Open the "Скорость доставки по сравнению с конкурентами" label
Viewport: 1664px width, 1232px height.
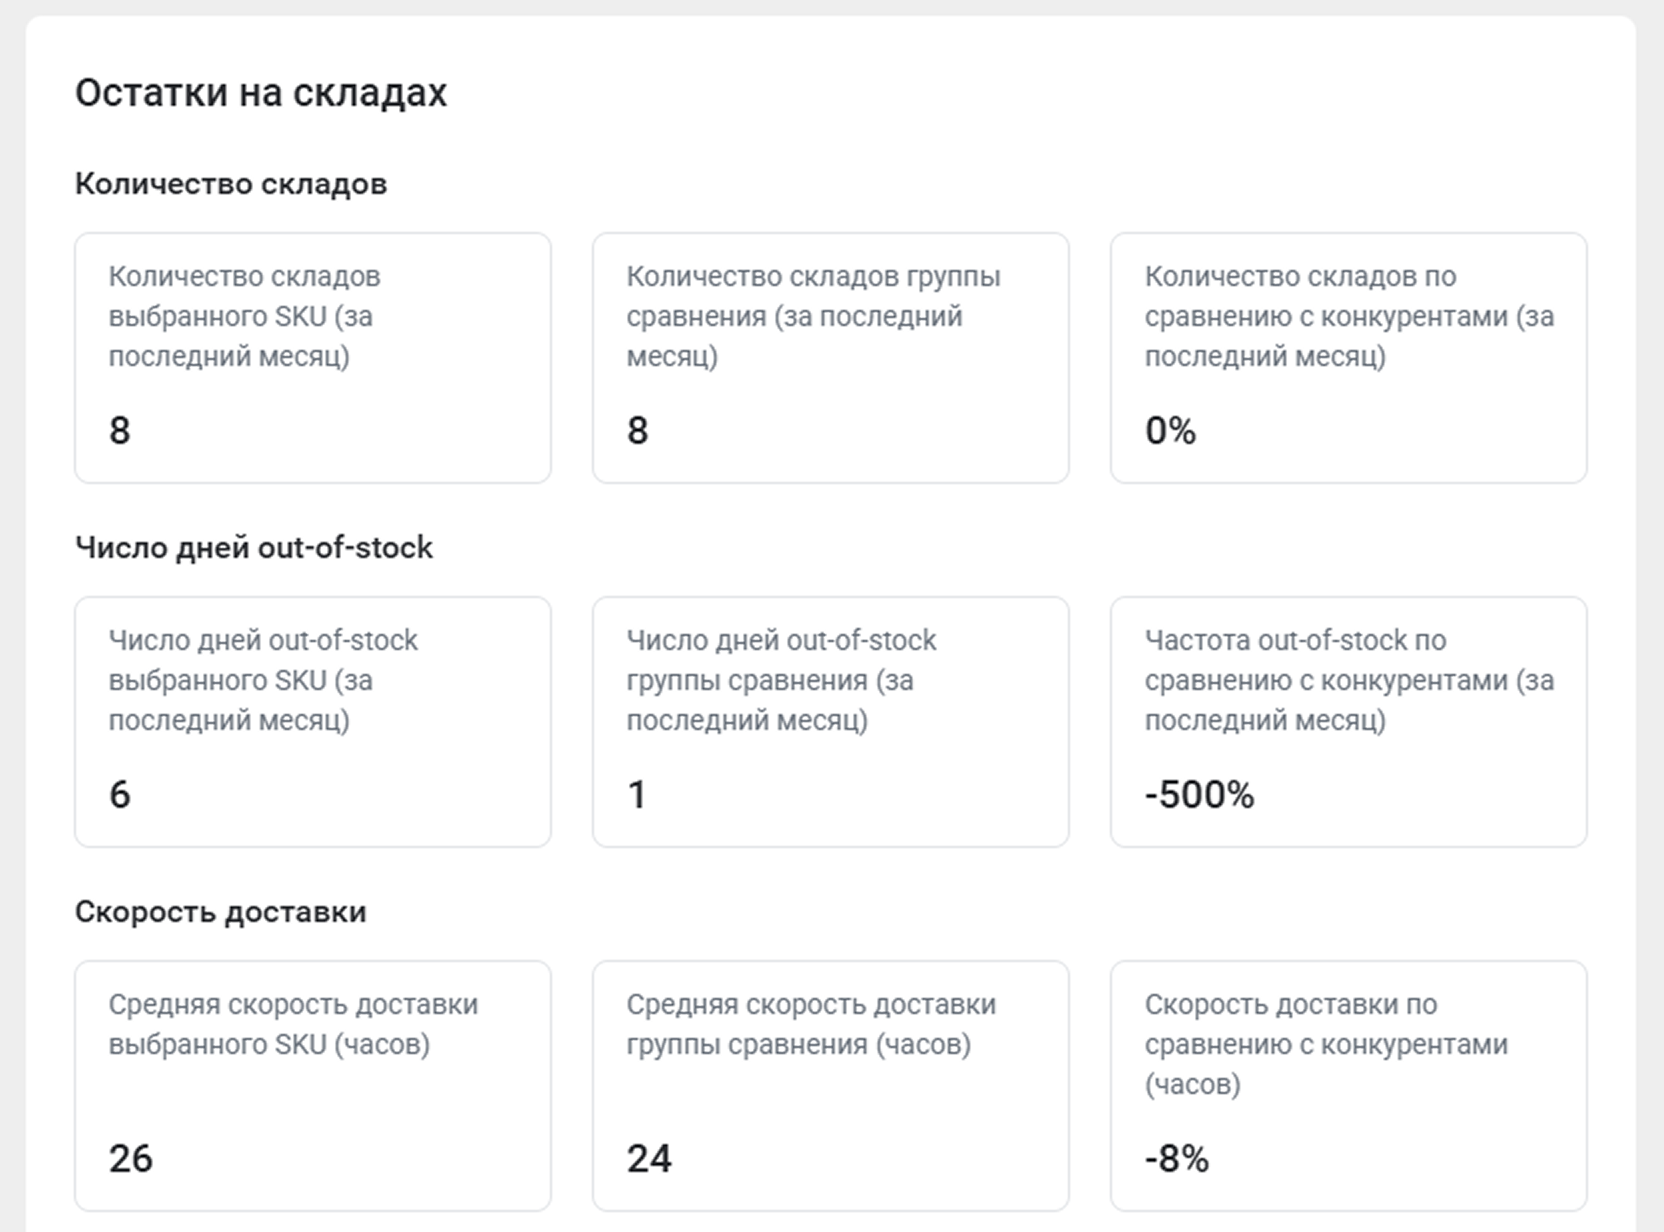(1326, 1044)
